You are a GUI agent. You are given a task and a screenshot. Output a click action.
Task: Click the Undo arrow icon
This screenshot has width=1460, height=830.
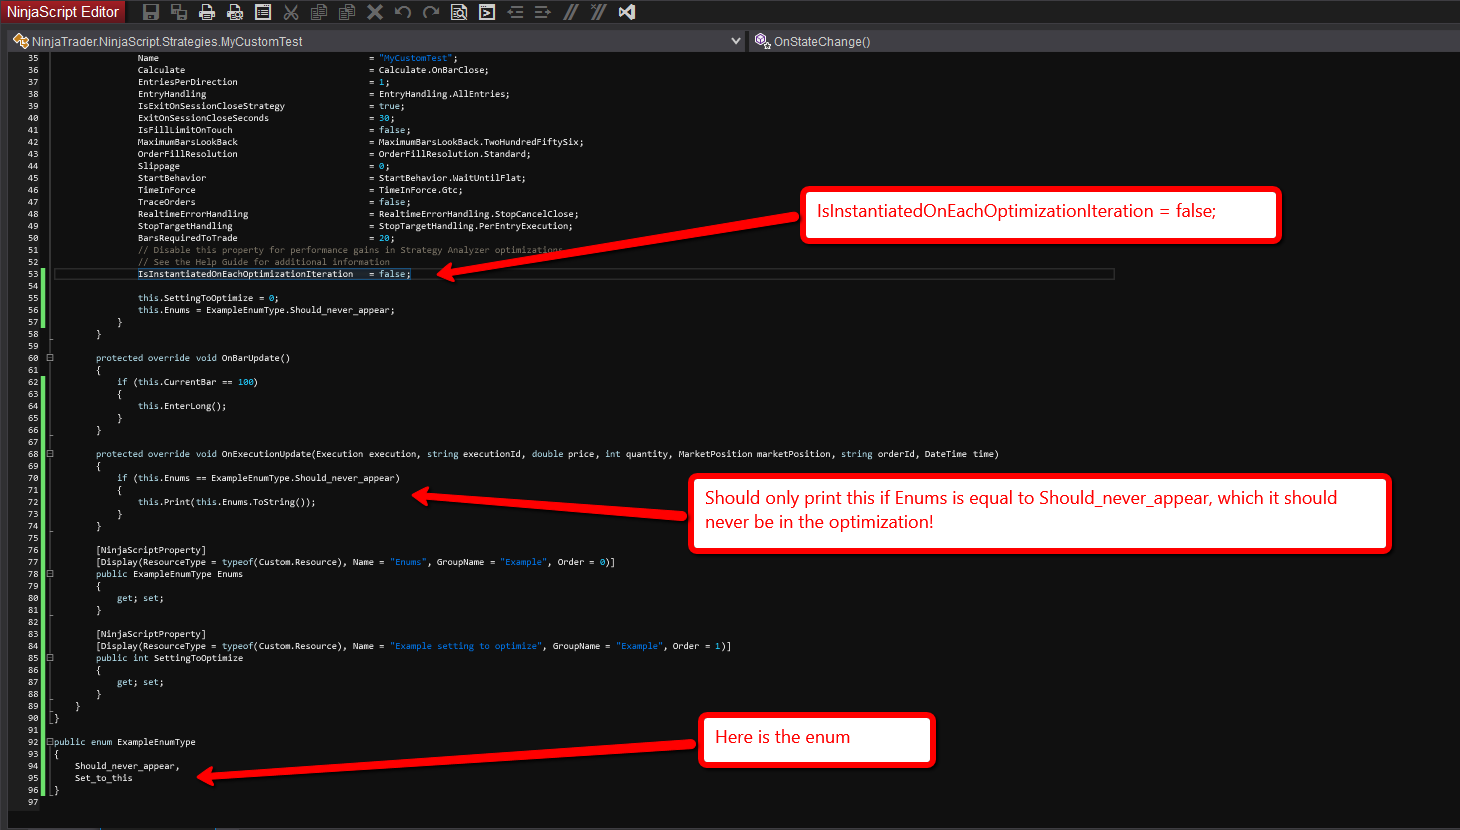click(x=403, y=12)
